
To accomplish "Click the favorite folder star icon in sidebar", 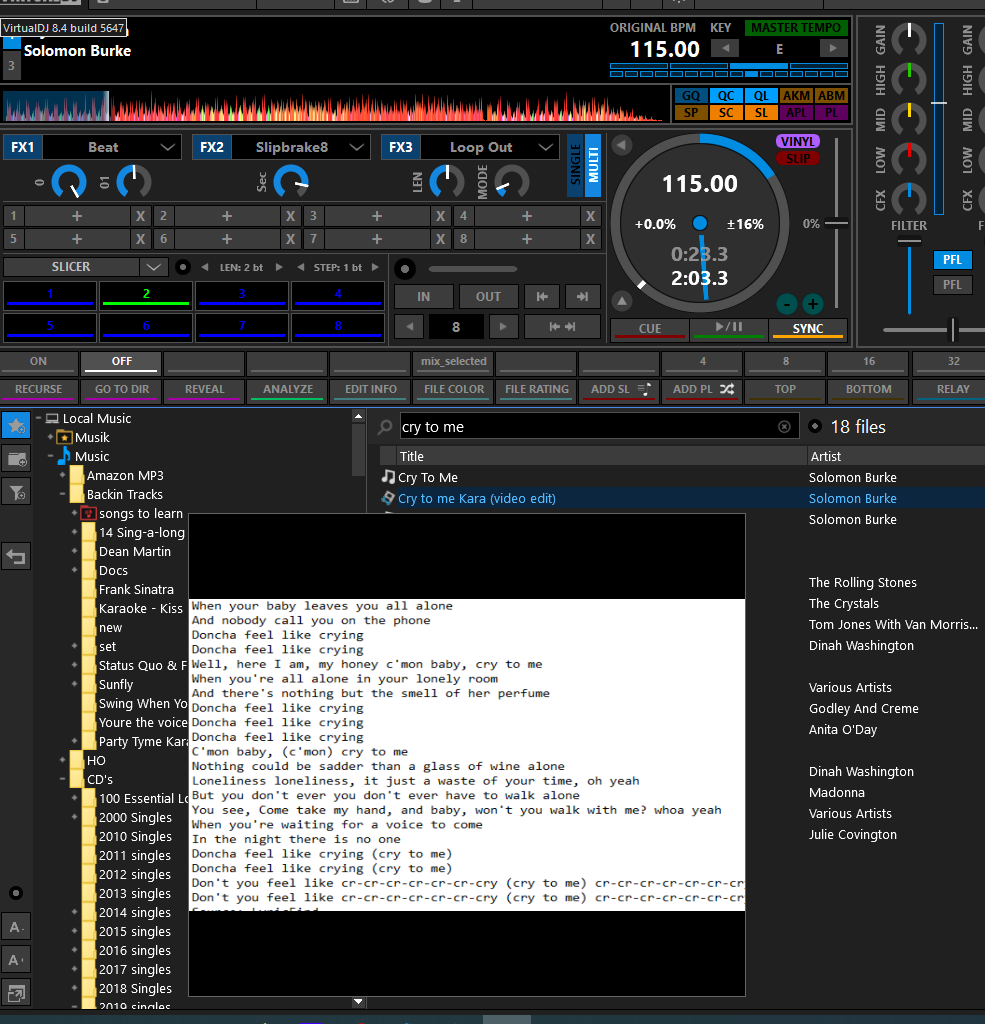I will [x=16, y=426].
